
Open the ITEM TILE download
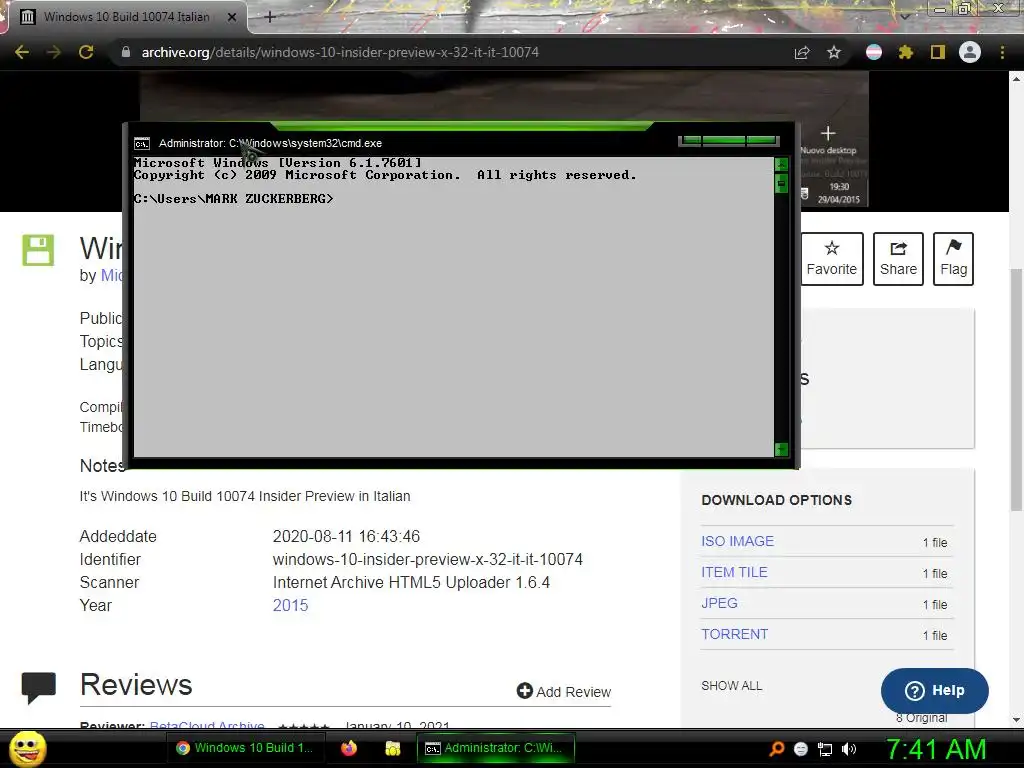(x=734, y=572)
